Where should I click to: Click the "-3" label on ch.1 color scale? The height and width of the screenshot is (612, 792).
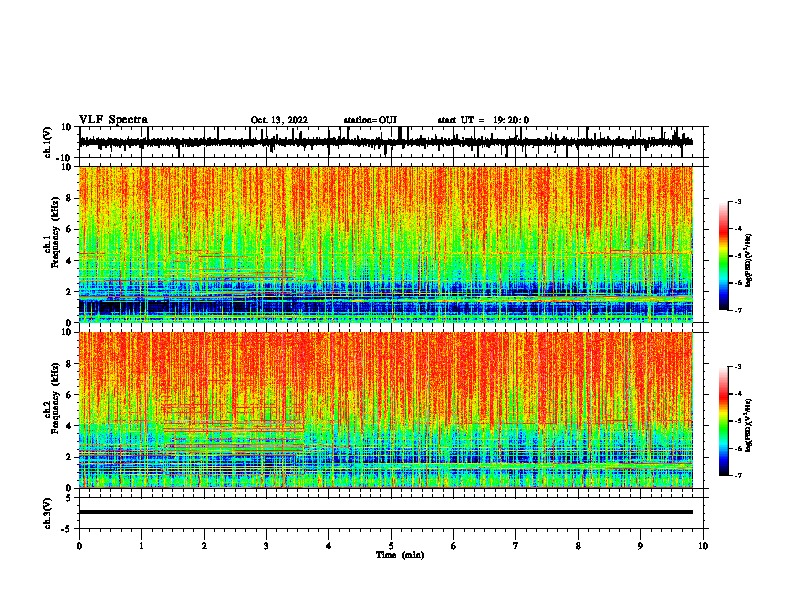click(x=737, y=201)
